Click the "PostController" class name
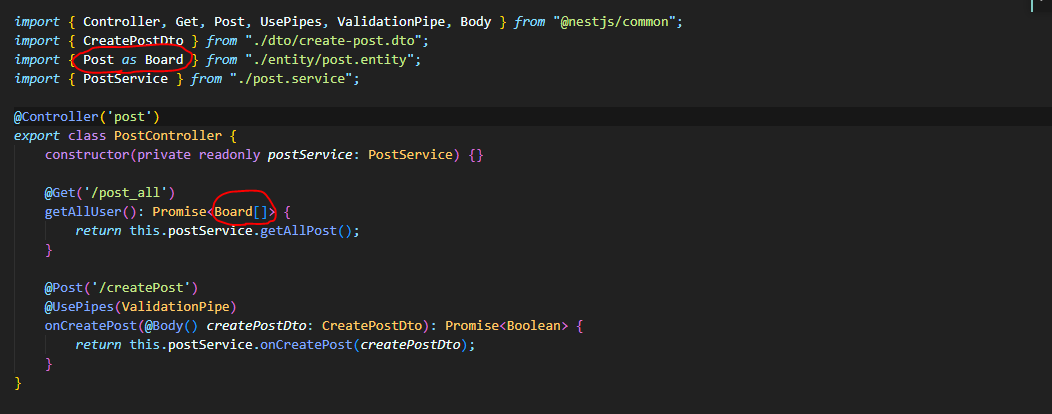The image size is (1052, 414). pyautogui.click(x=168, y=136)
